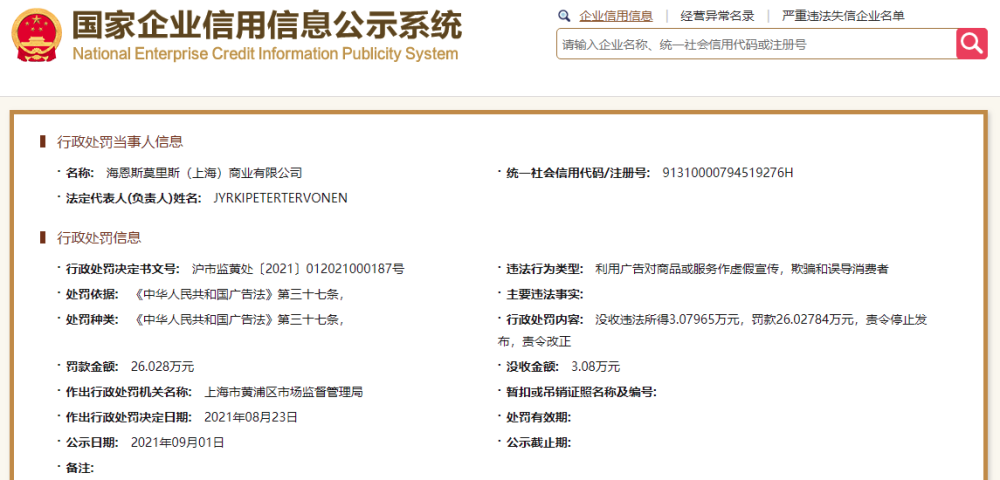Image resolution: width=1000 pixels, height=480 pixels.
Task: Click decision number 沪市监黄处〔2021〕012021000187号
Action: tap(297, 269)
